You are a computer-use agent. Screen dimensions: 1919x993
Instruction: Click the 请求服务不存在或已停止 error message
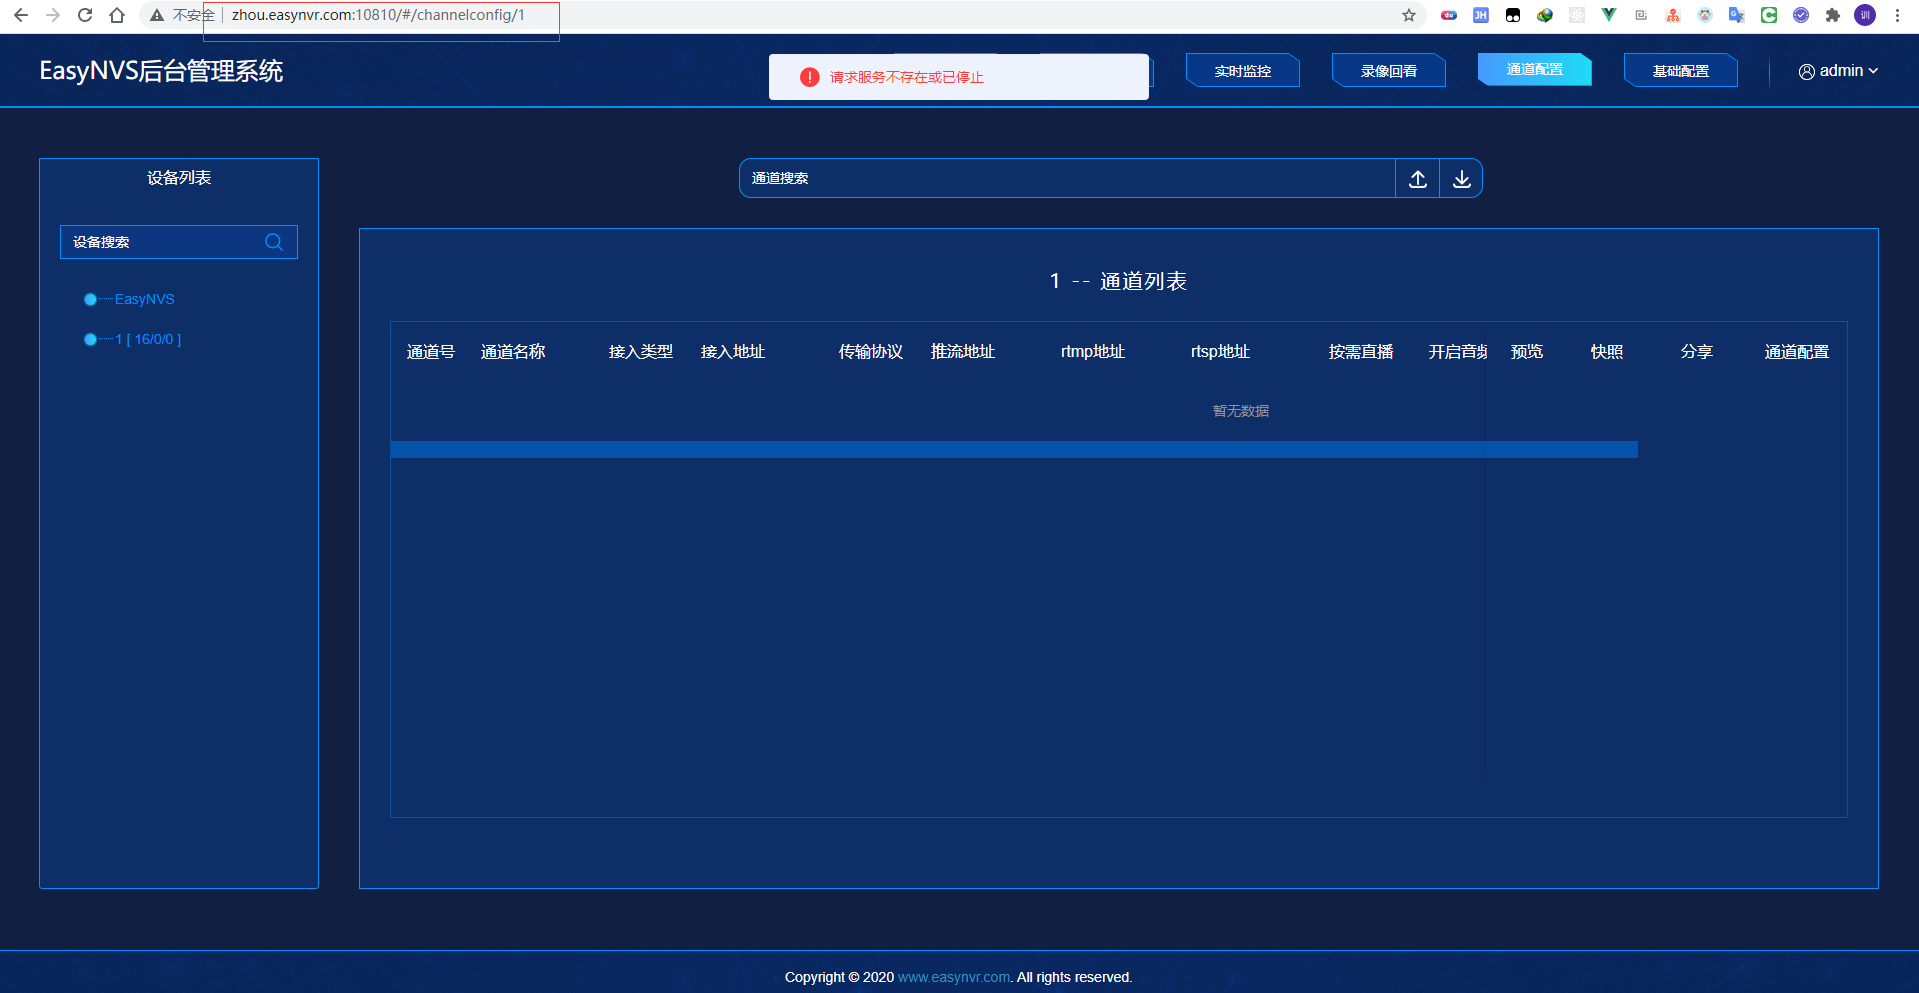click(x=907, y=77)
